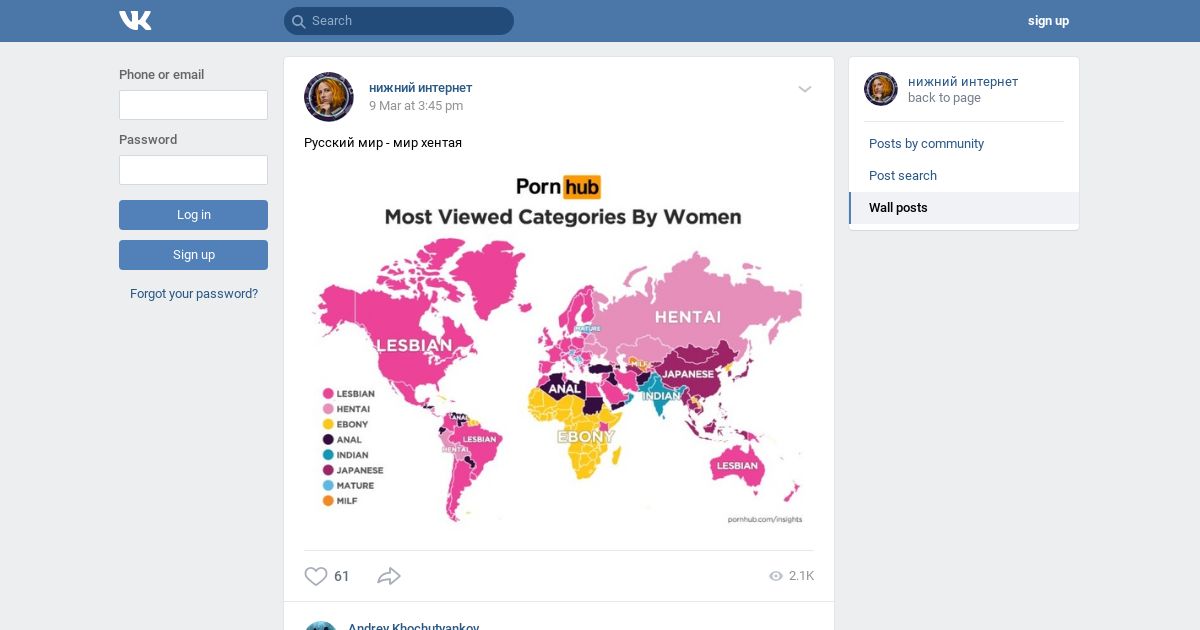Image resolution: width=1200 pixels, height=630 pixels.
Task: Click the views eye icon
Action: pos(776,576)
